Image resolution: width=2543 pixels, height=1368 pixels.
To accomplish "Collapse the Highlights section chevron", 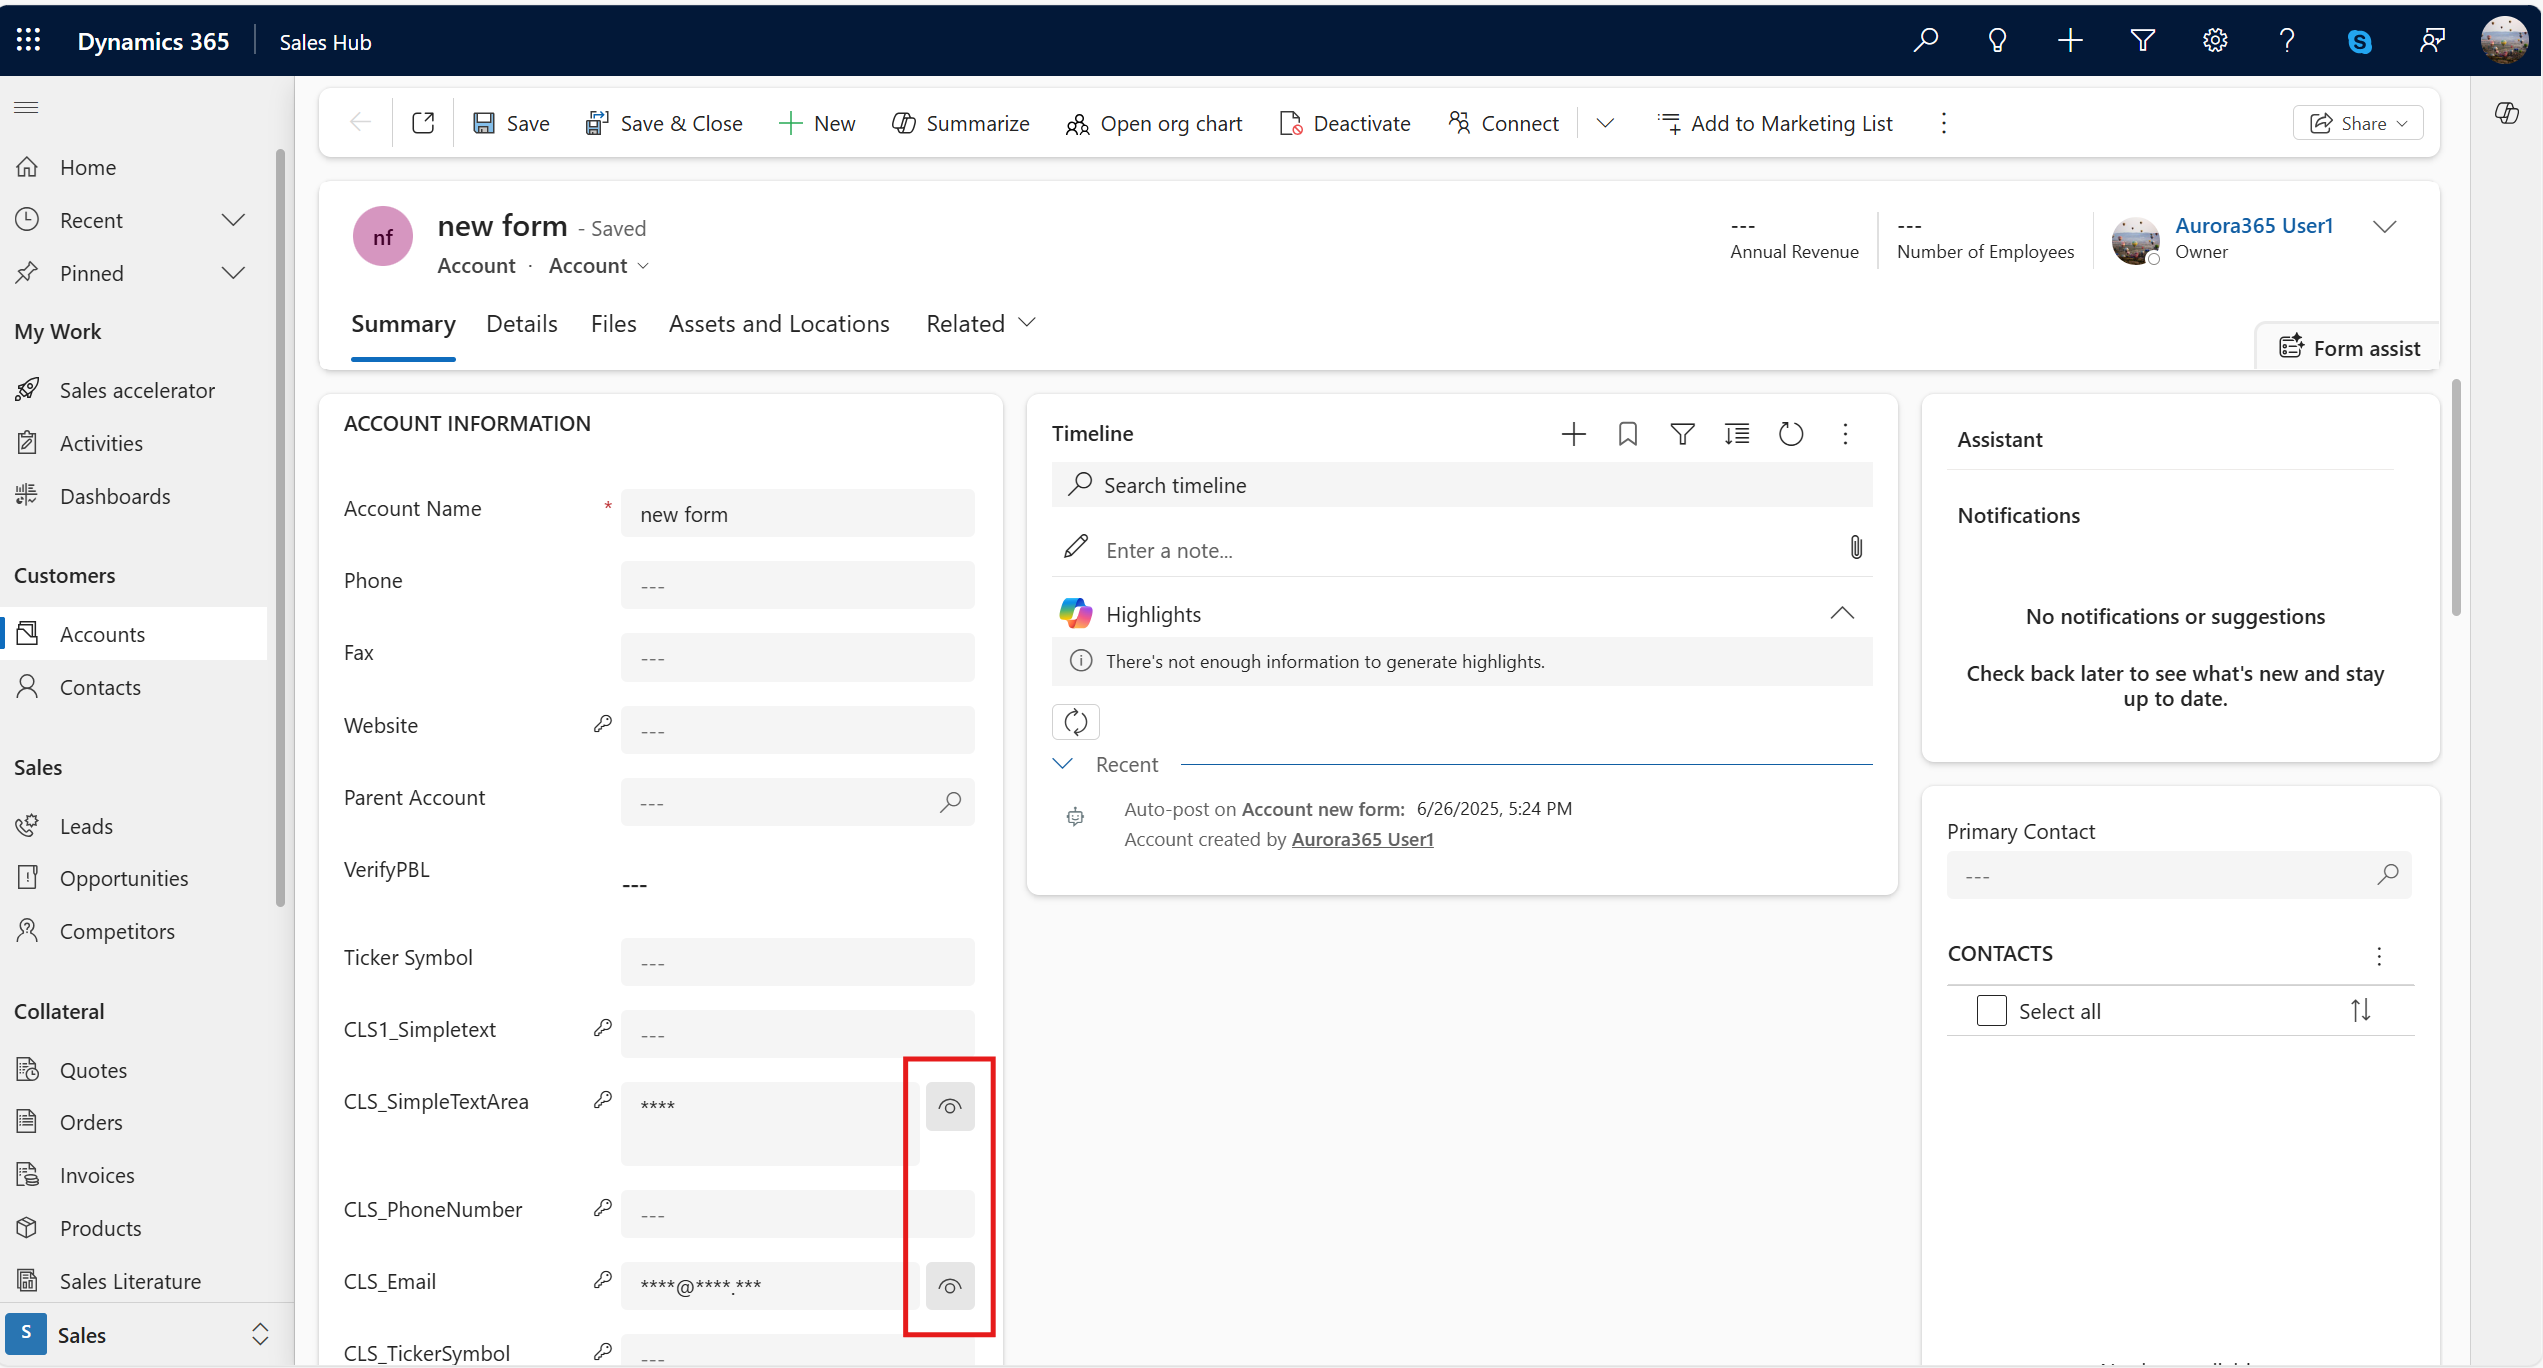I will 1842,614.
